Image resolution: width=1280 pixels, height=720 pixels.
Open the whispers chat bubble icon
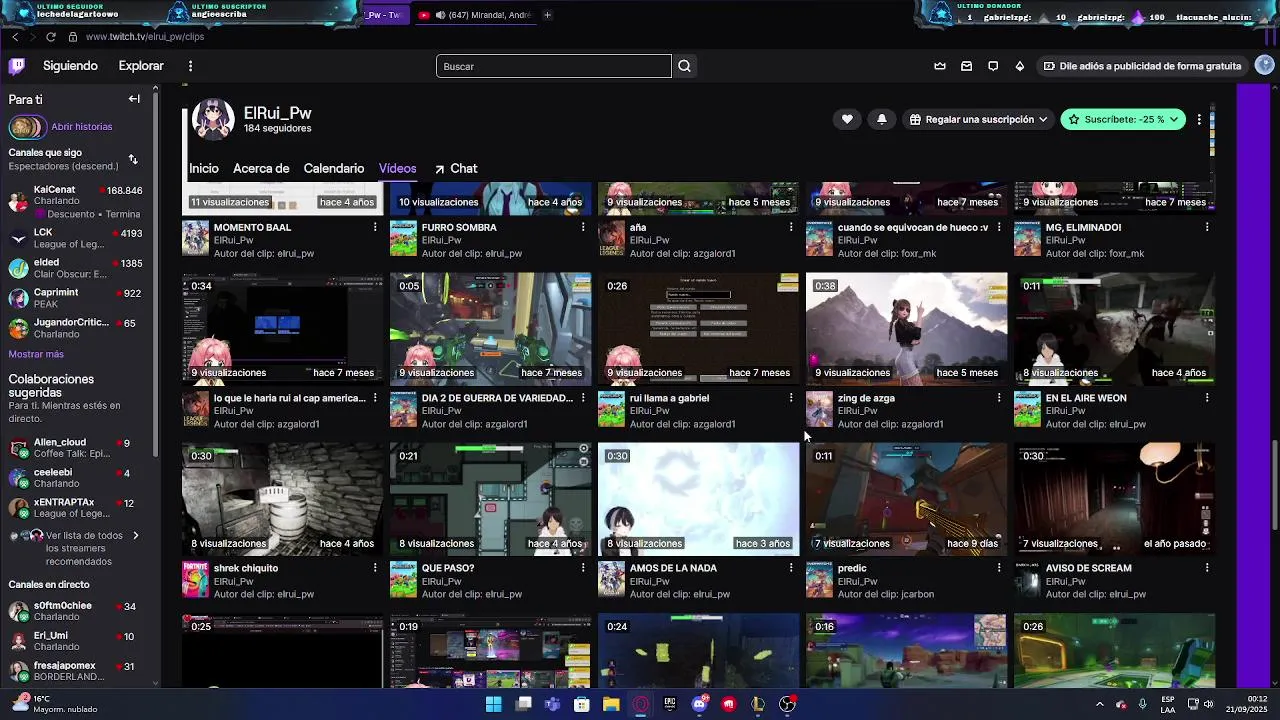pyautogui.click(x=993, y=66)
